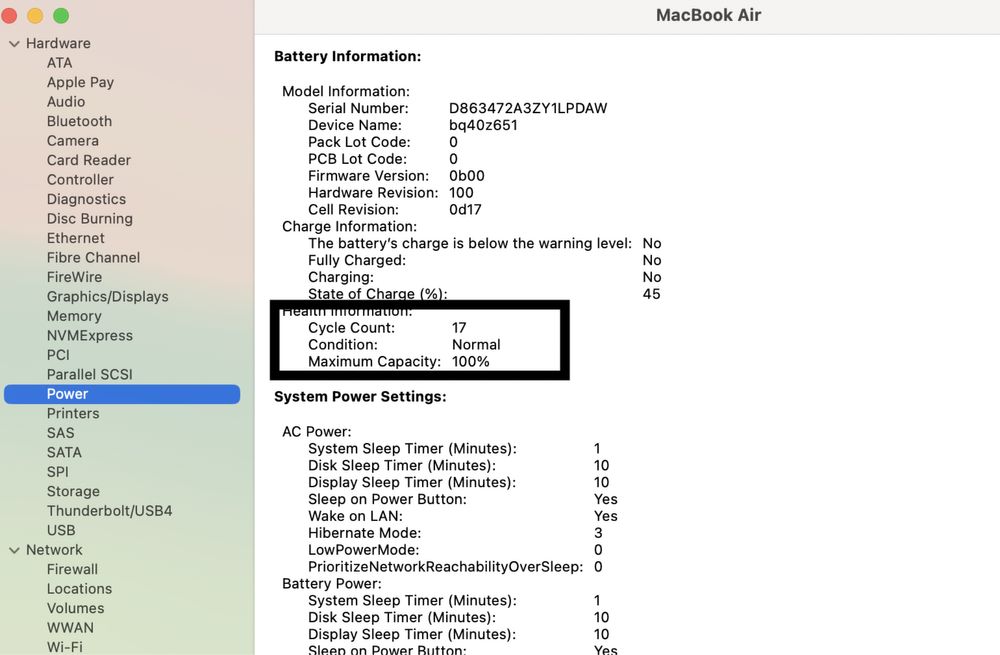Click the yellow minimize window button
The image size is (1000, 655).
point(35,15)
